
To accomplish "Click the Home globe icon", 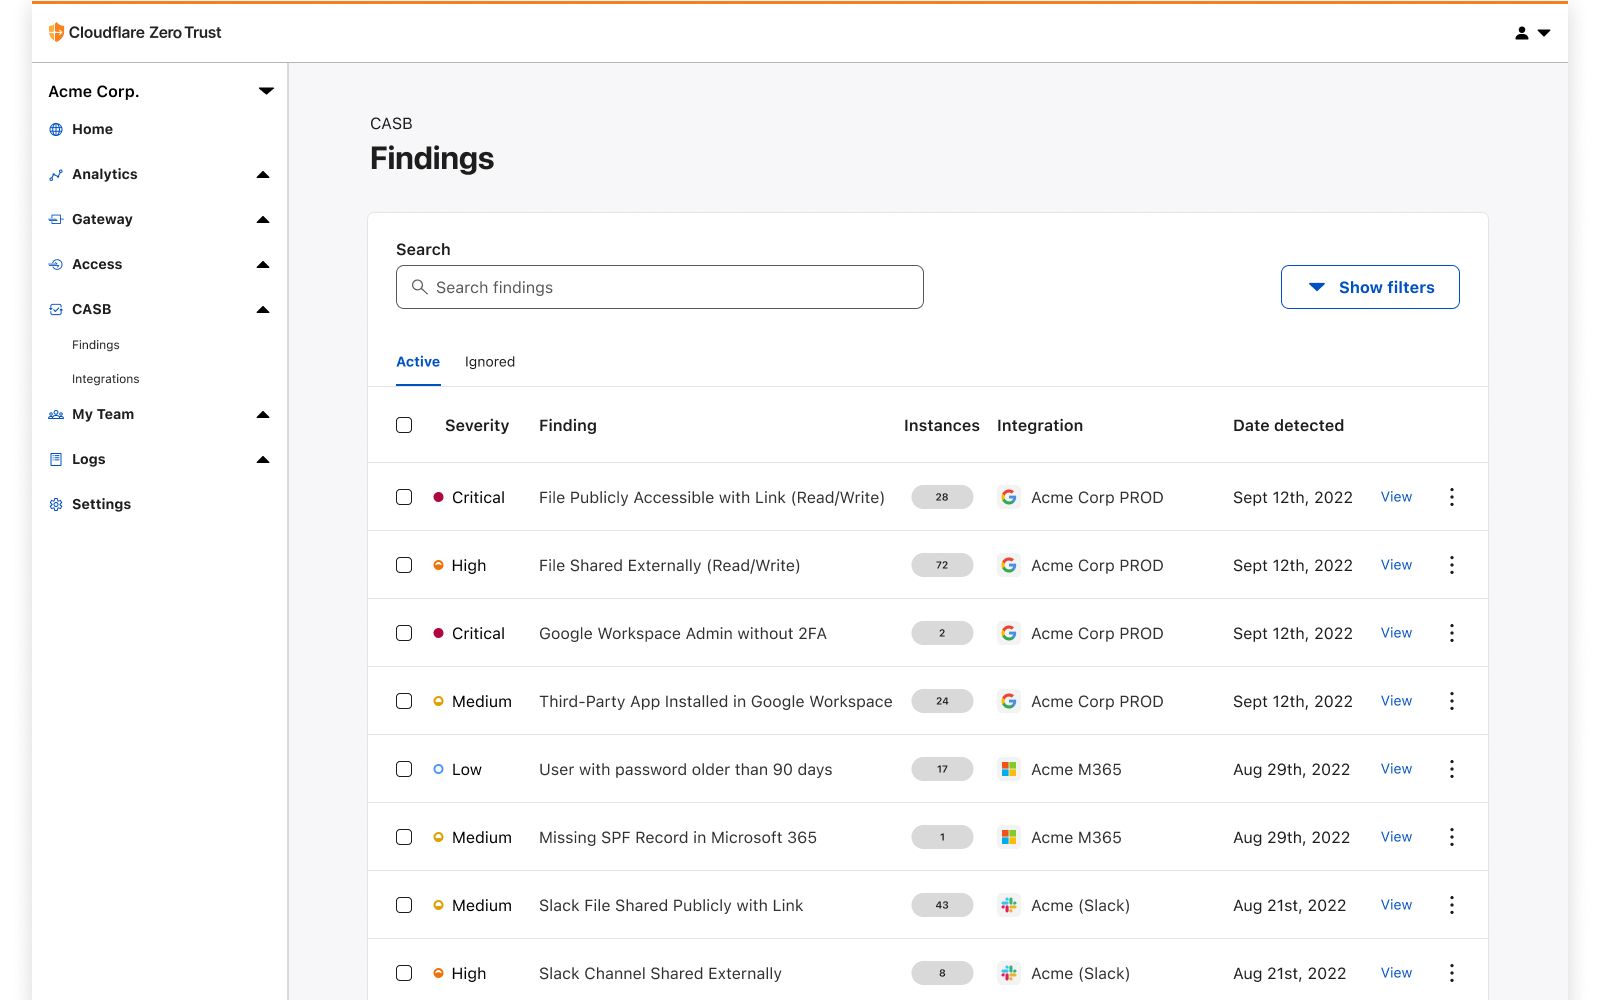I will (x=56, y=129).
